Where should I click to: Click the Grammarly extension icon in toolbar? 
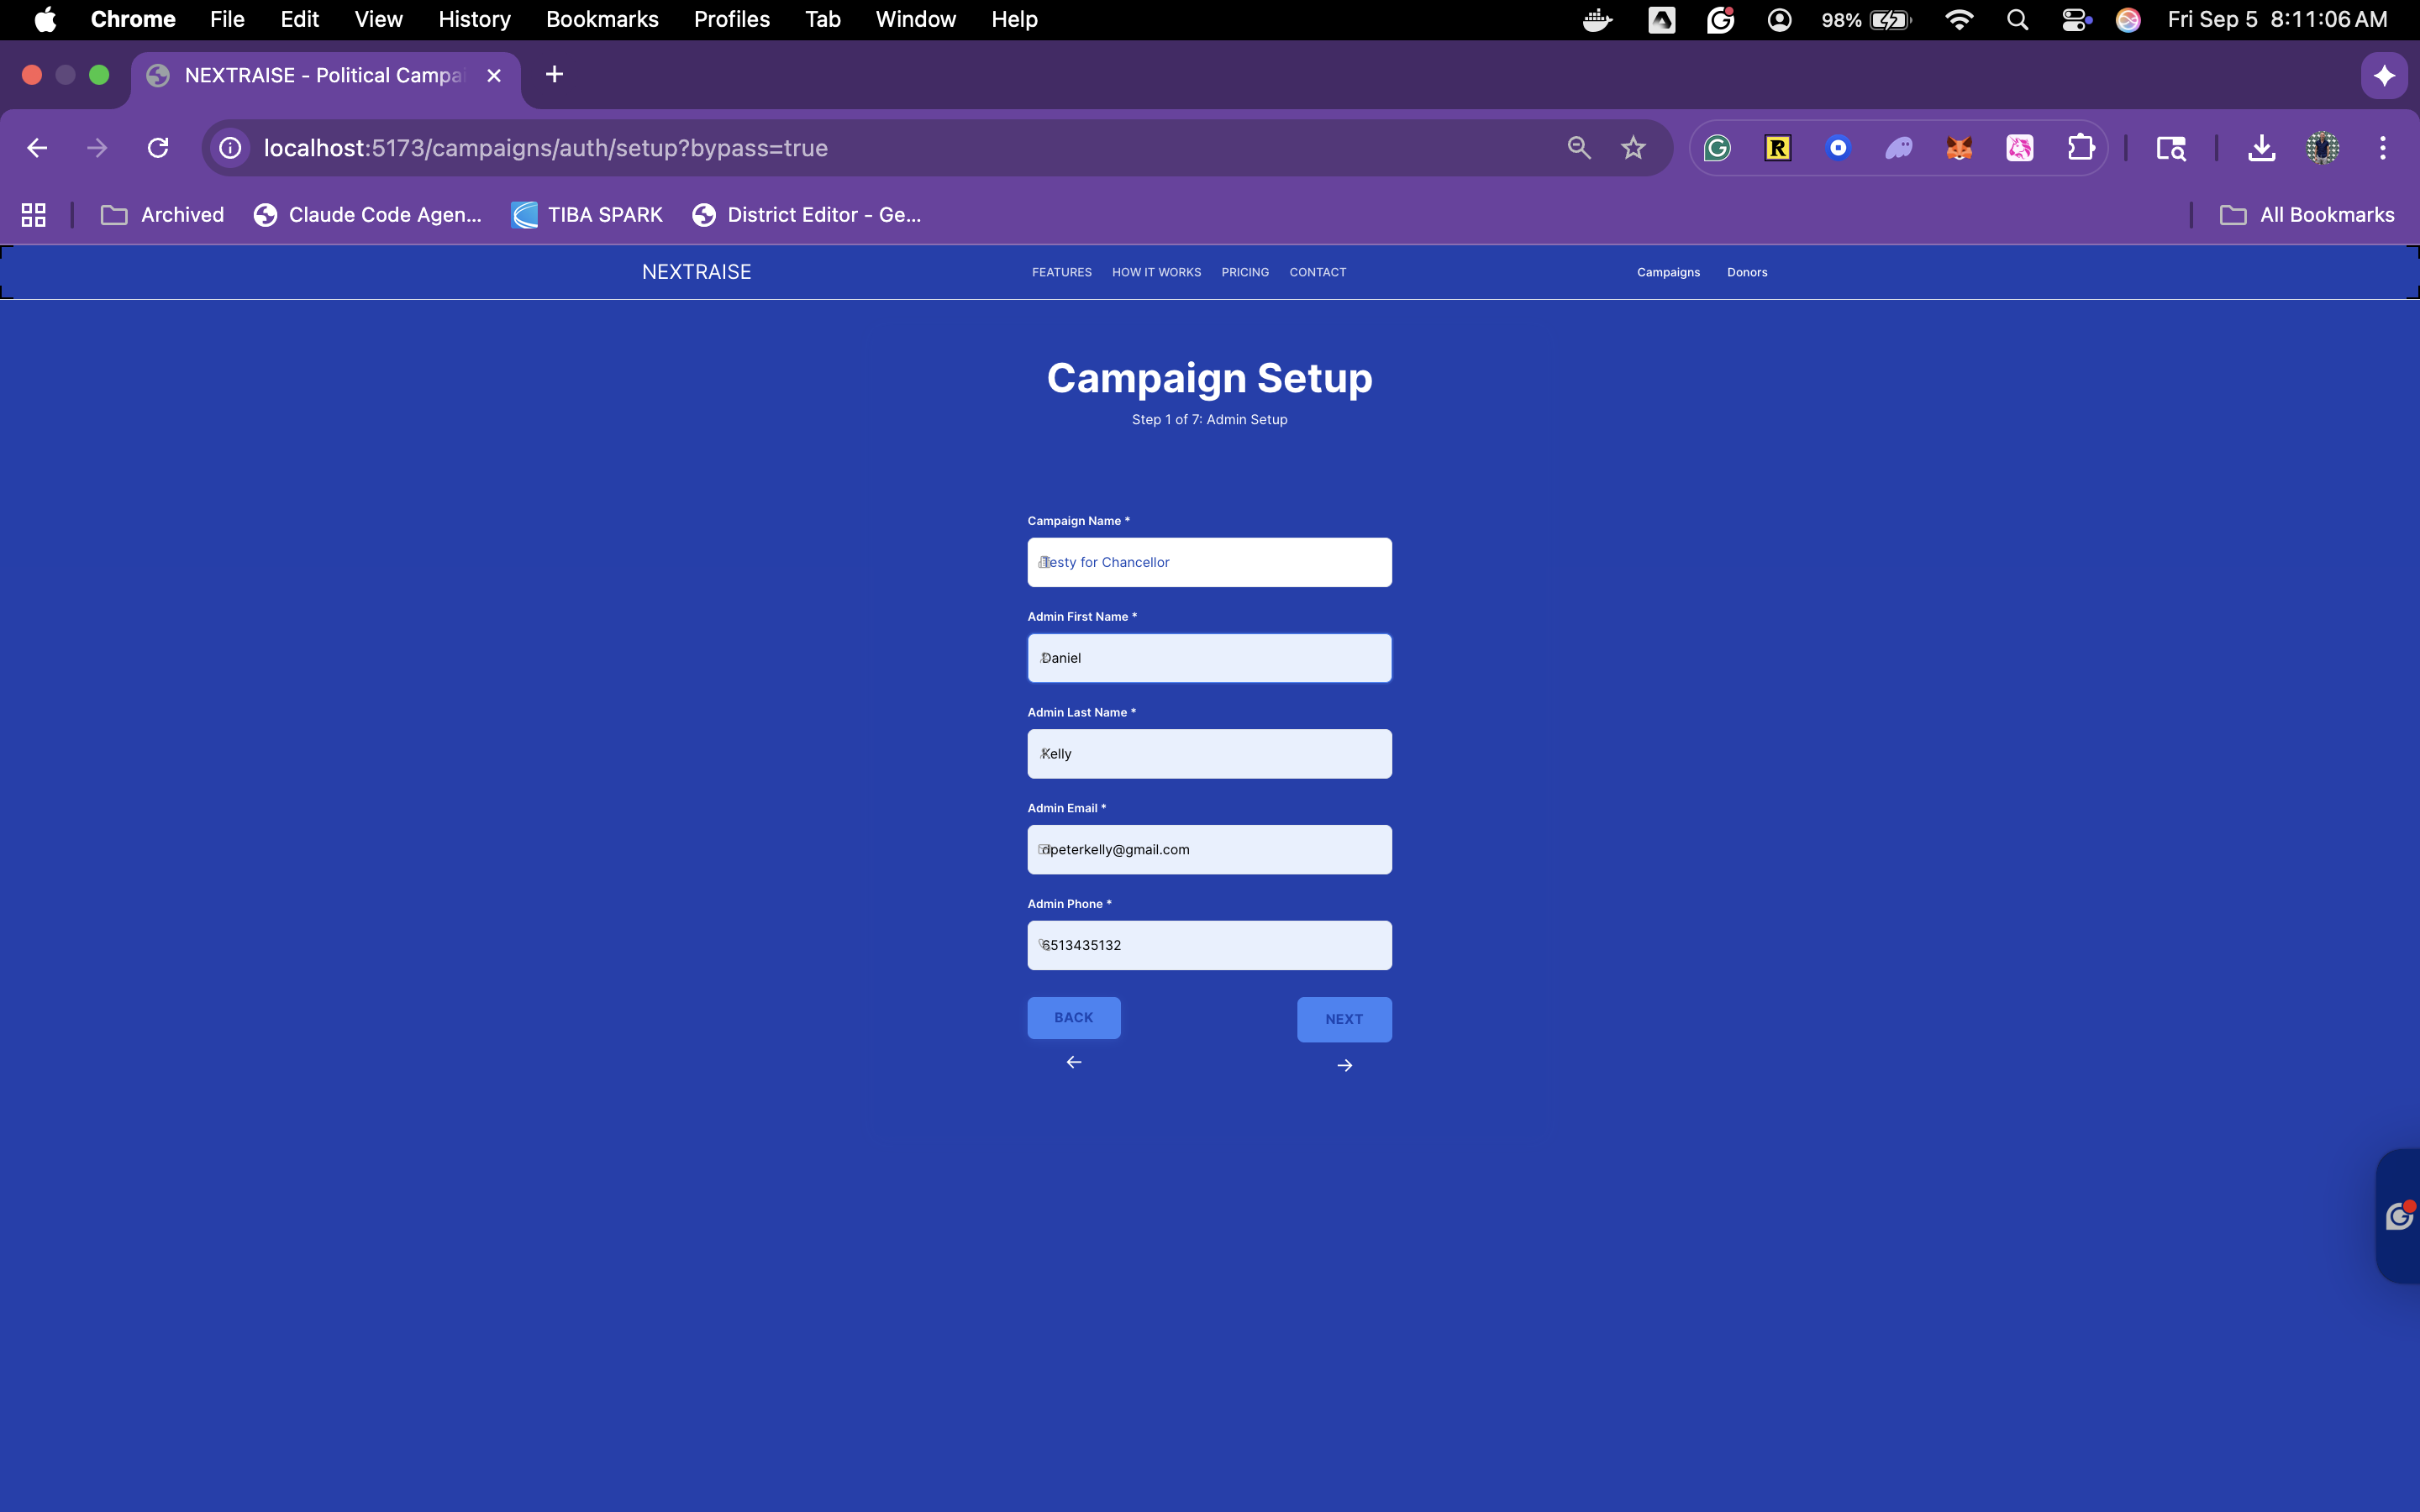point(1717,149)
